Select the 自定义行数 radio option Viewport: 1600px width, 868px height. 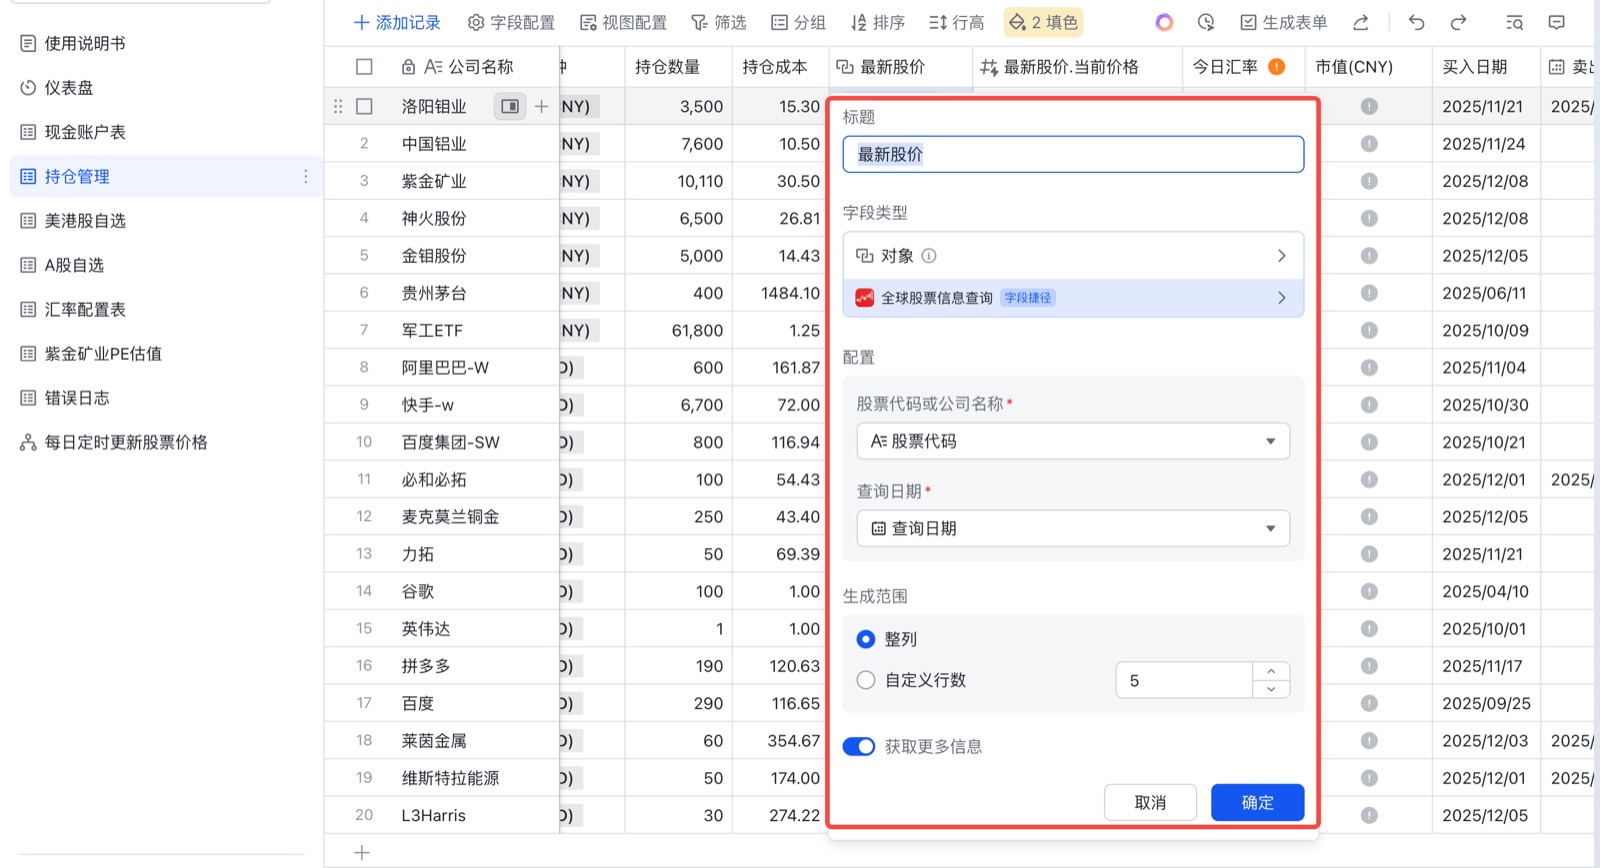[866, 680]
